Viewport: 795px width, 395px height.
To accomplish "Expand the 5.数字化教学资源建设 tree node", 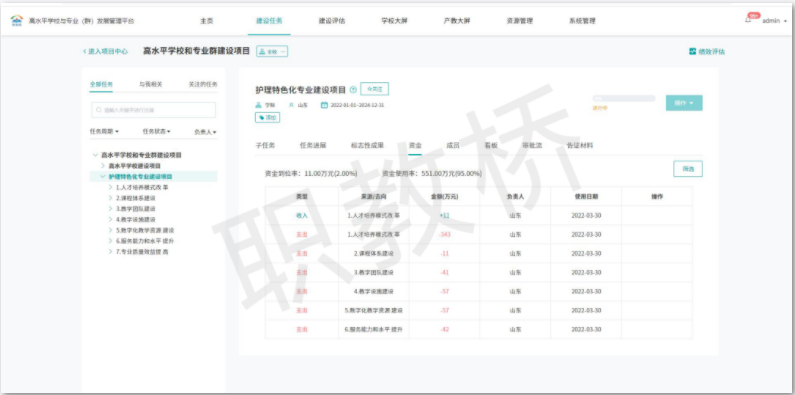I will pos(111,230).
